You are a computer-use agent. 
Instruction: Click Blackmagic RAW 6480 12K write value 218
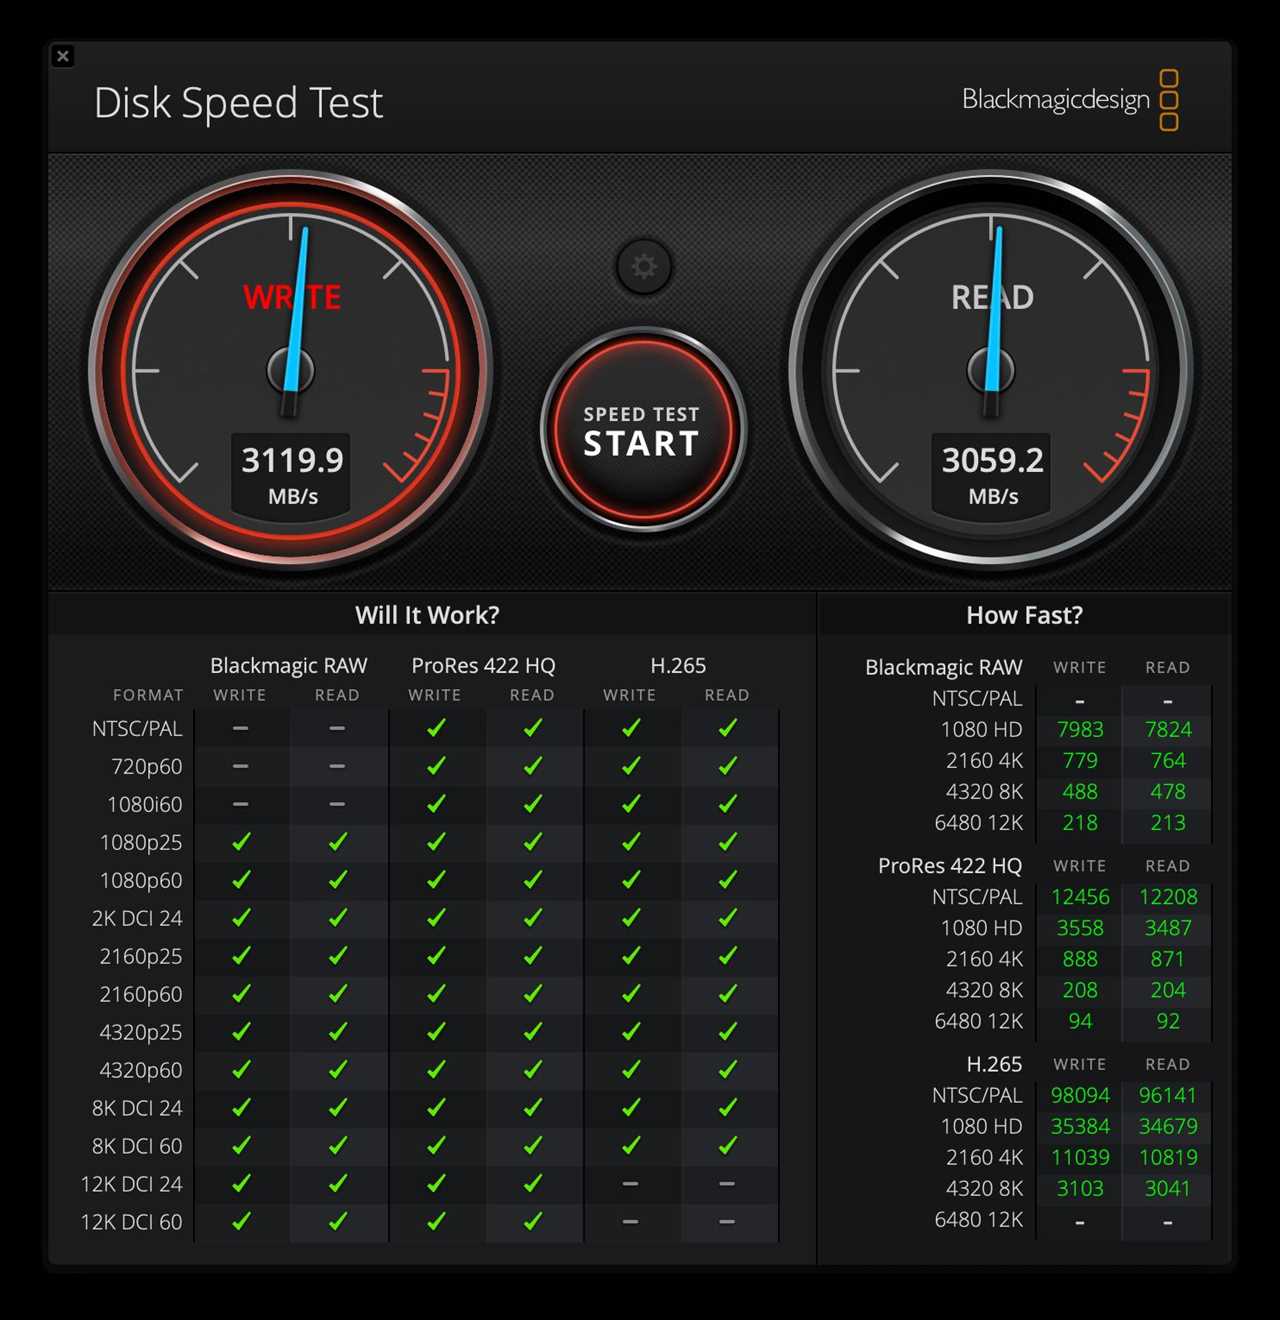(x=1080, y=823)
